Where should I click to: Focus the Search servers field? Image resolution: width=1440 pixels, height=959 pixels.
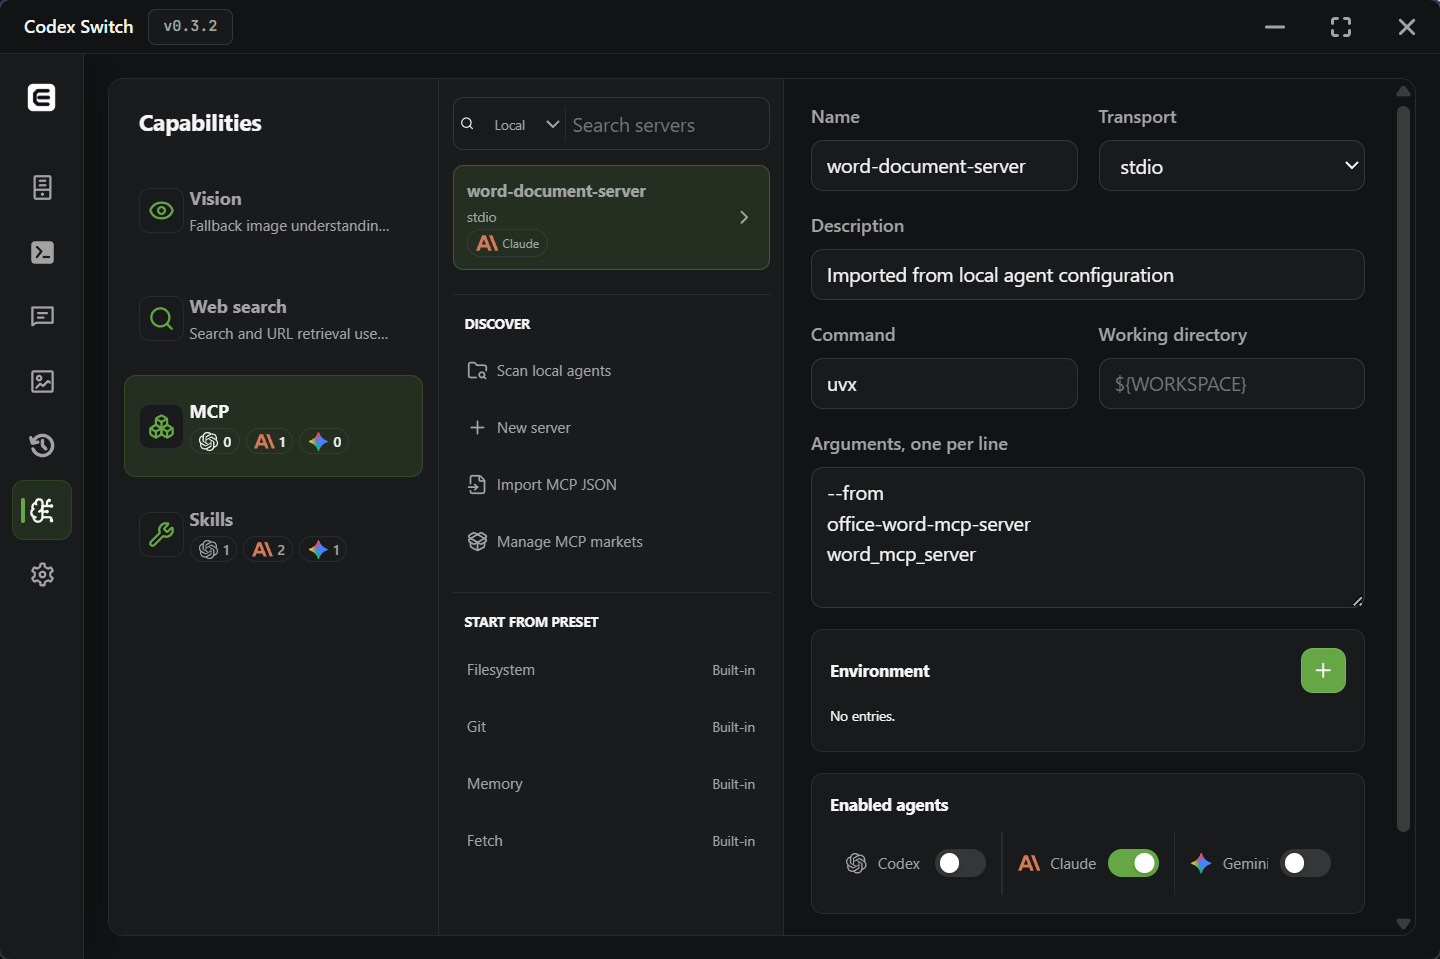click(x=665, y=125)
